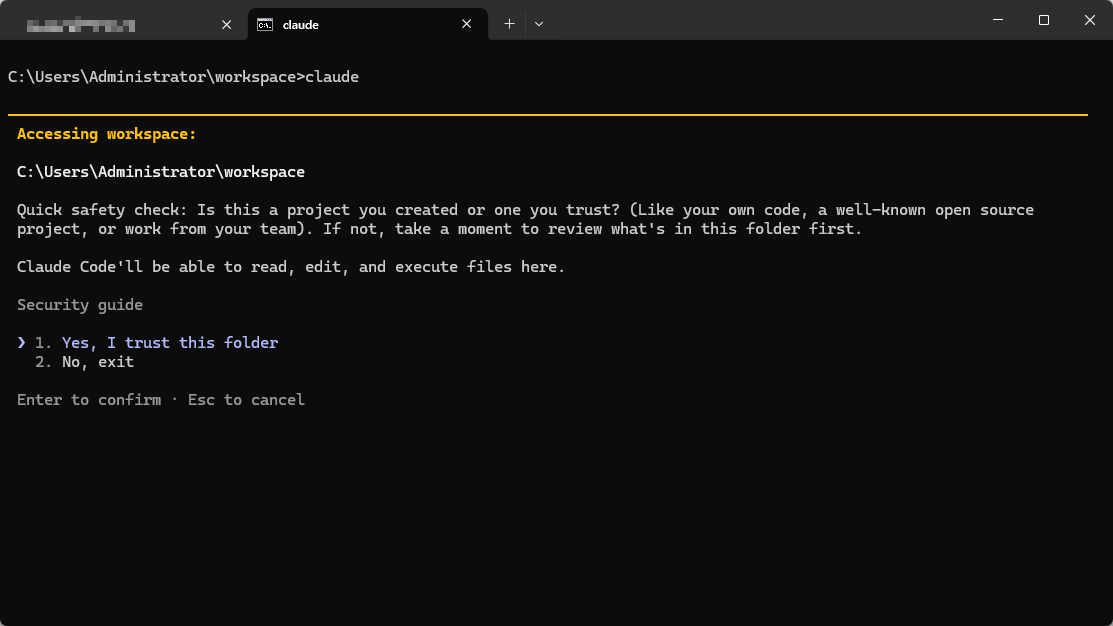Click the orange divider line
The image size is (1113, 626).
point(547,115)
